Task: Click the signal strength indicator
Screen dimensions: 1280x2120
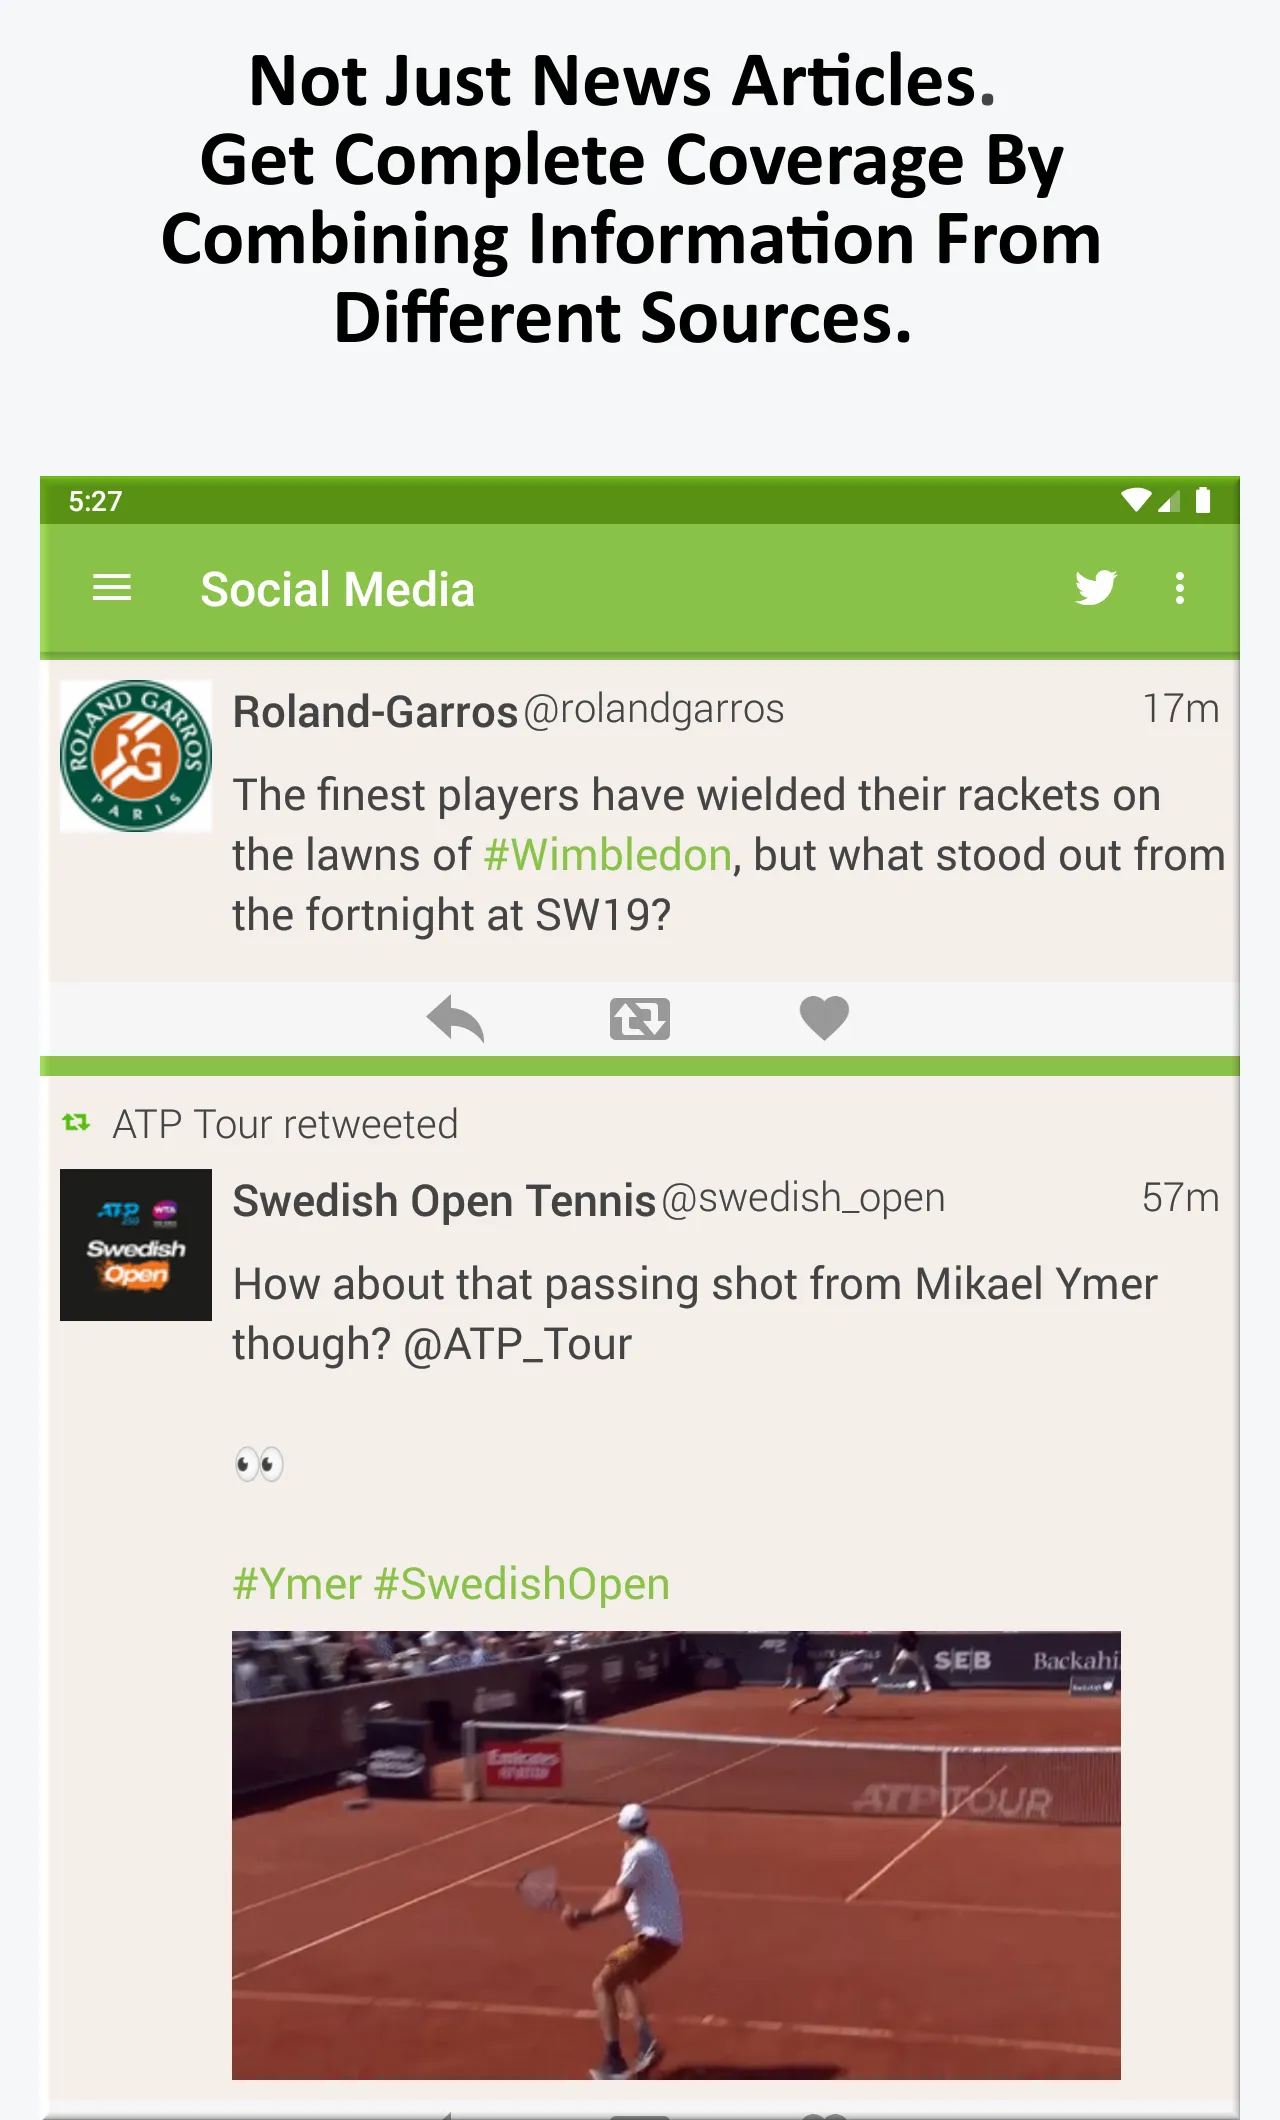Action: 1170,501
